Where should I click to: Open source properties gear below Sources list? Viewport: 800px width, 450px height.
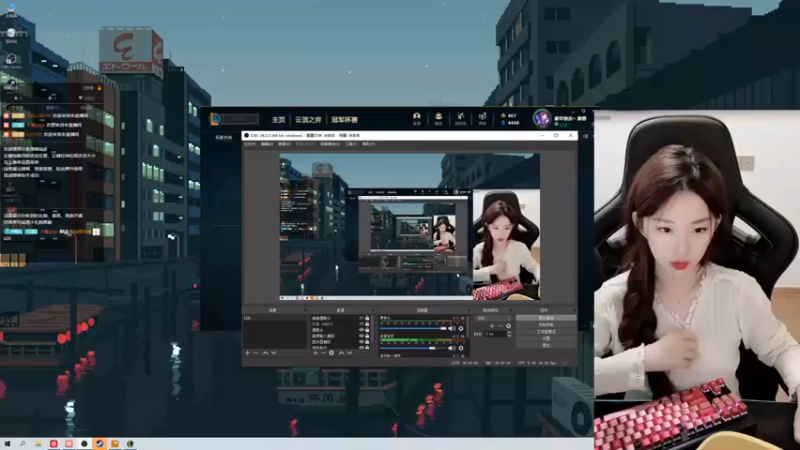coord(332,353)
